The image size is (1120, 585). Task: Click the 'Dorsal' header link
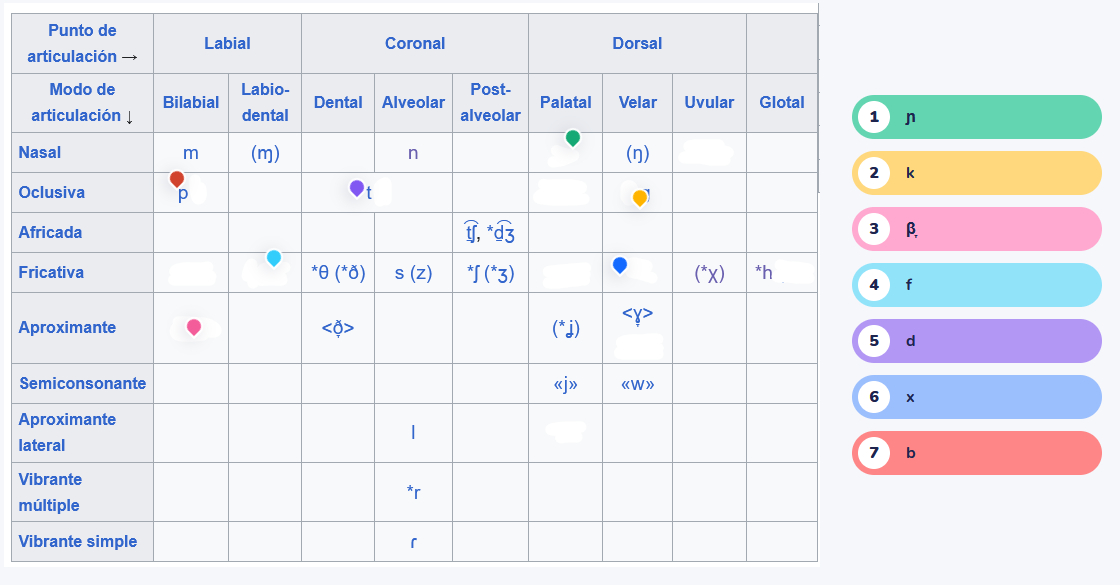(x=637, y=43)
